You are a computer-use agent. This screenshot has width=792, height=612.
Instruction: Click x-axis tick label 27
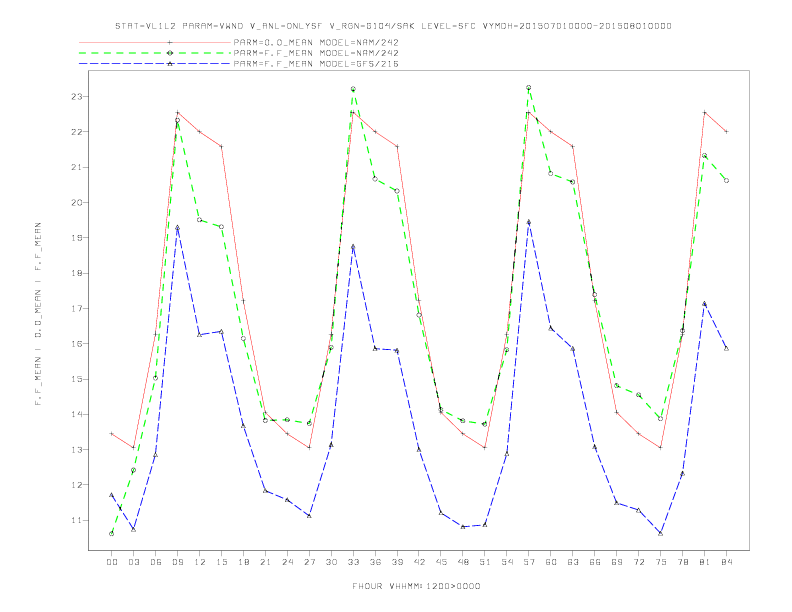(x=309, y=562)
